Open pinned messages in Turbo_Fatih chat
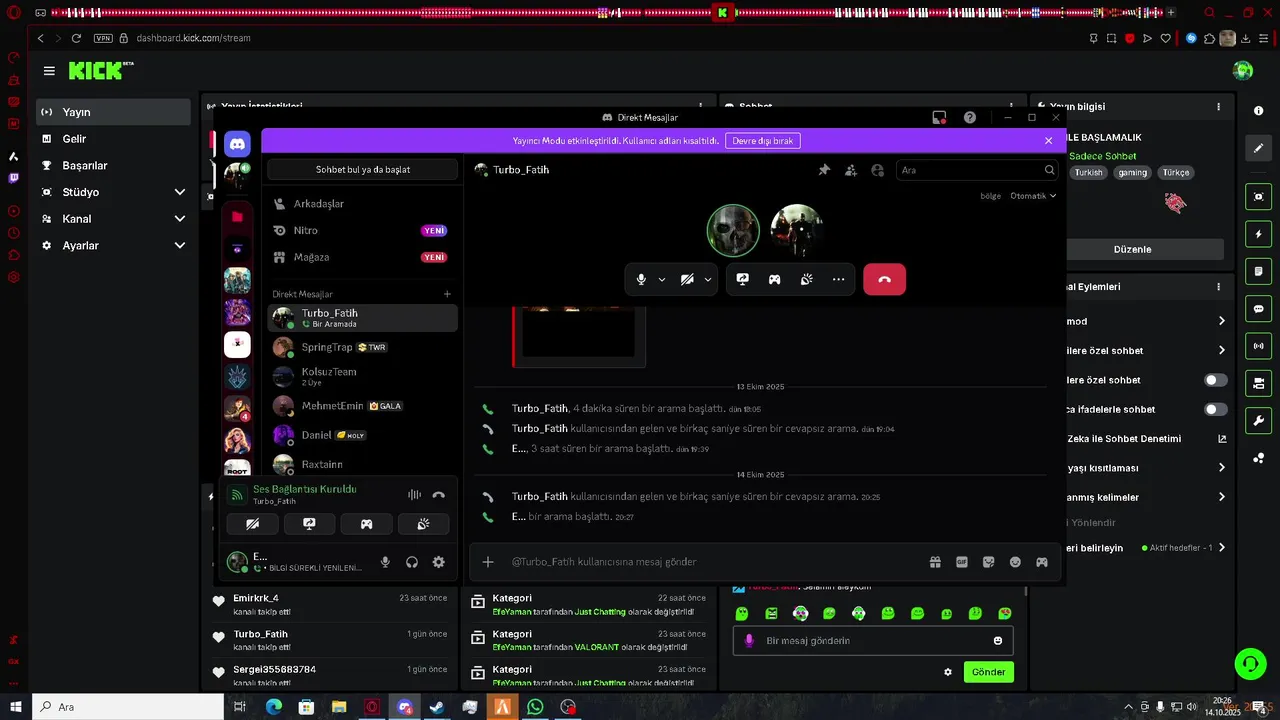The image size is (1280, 720). tap(824, 170)
